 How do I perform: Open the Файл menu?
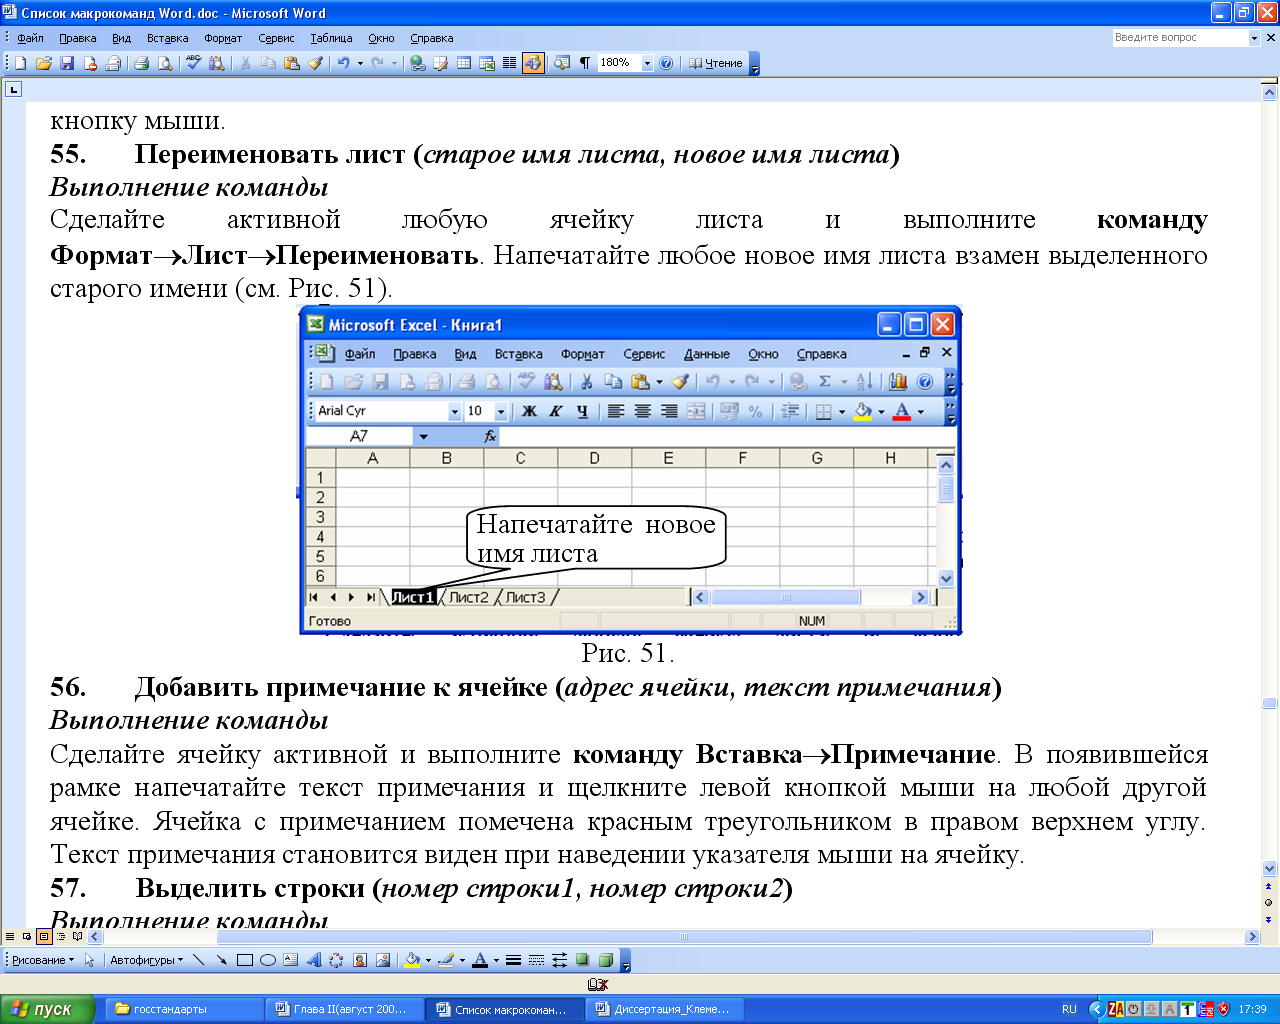[30, 38]
